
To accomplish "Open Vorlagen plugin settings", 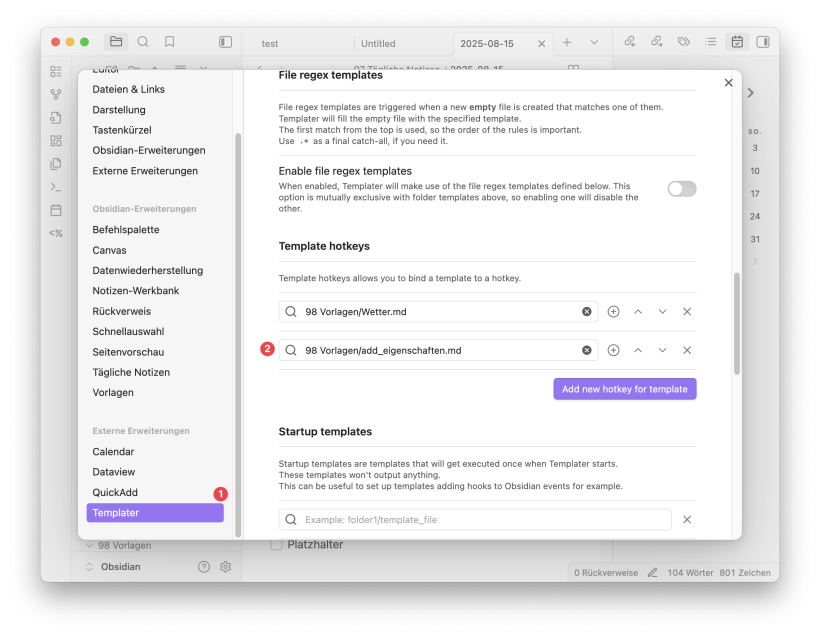I will click(x=113, y=393).
